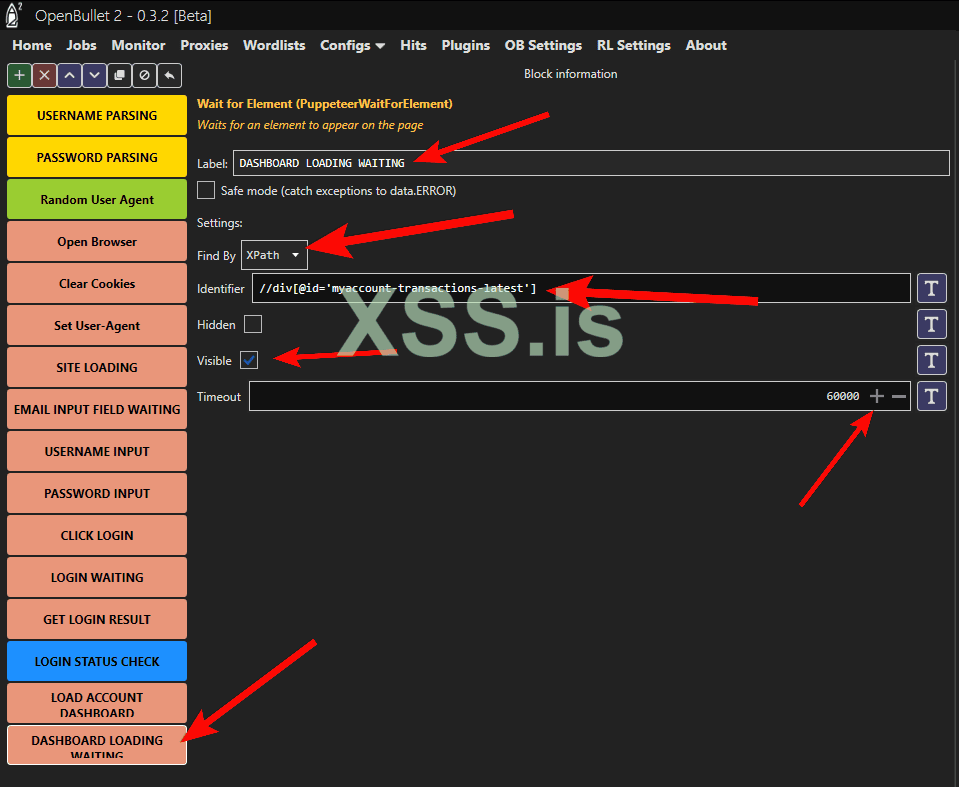This screenshot has width=959, height=787.
Task: Switch the Timeout setting to variable mode with its T icon
Action: pyautogui.click(x=931, y=396)
